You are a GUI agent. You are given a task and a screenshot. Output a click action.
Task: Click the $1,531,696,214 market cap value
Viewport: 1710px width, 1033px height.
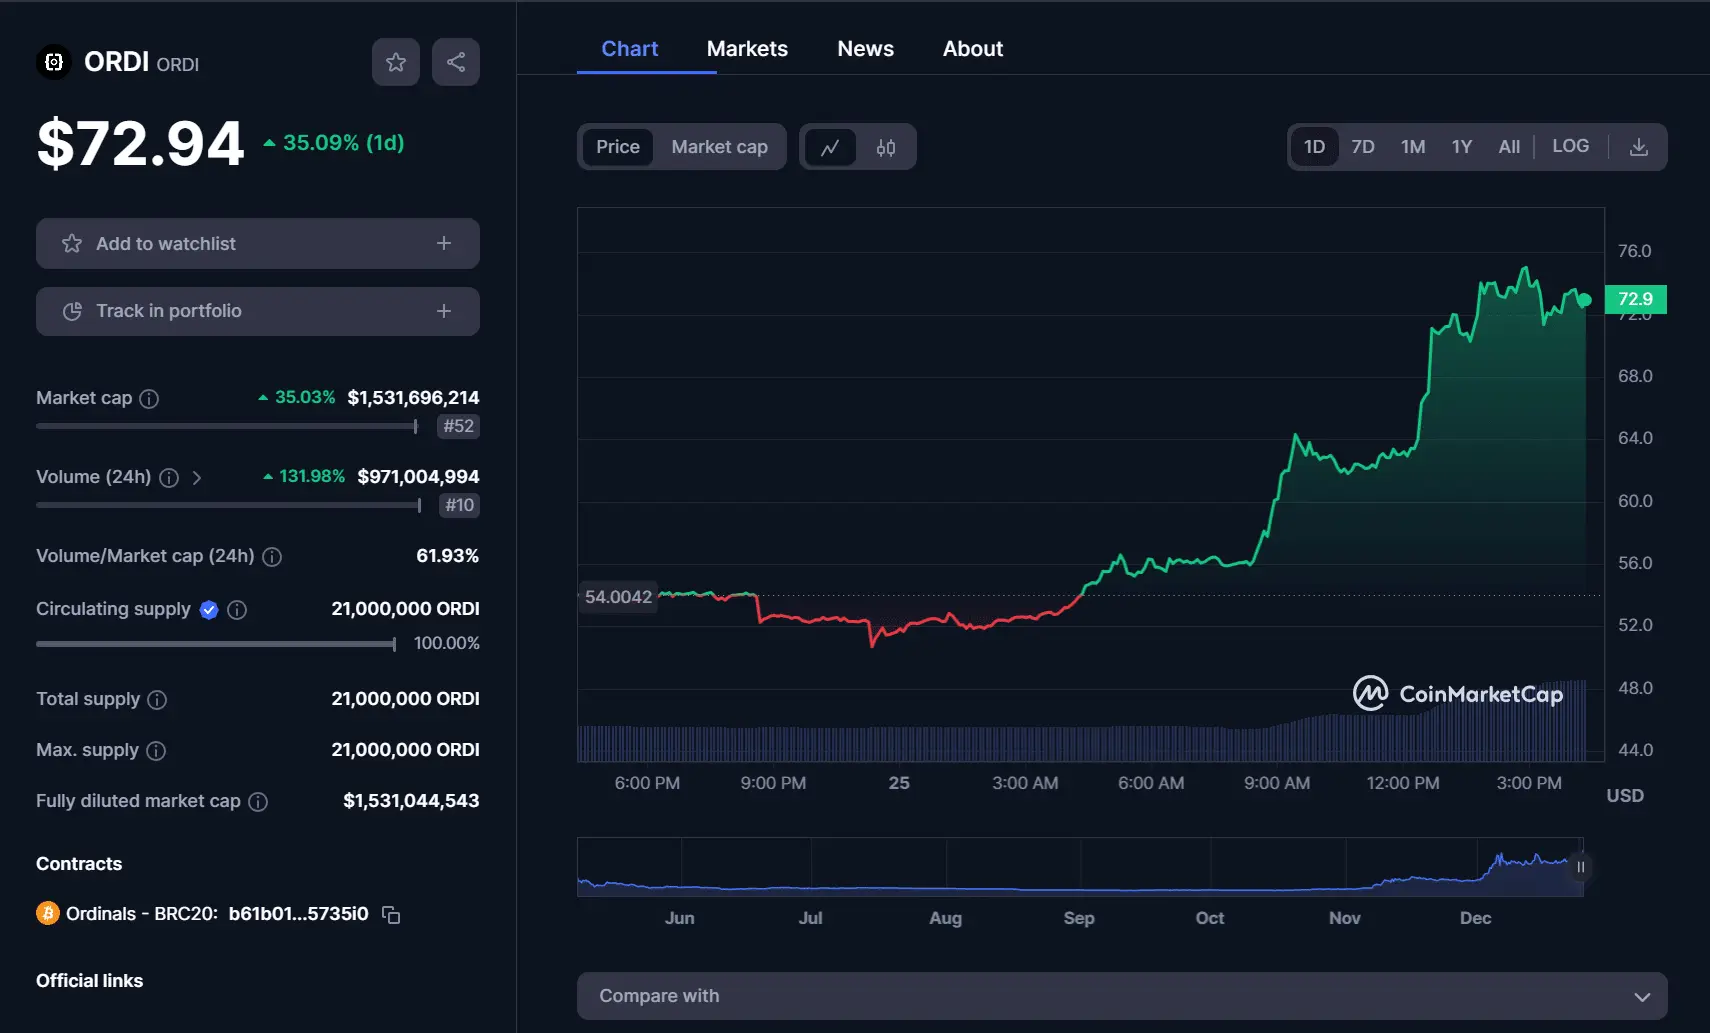[413, 398]
